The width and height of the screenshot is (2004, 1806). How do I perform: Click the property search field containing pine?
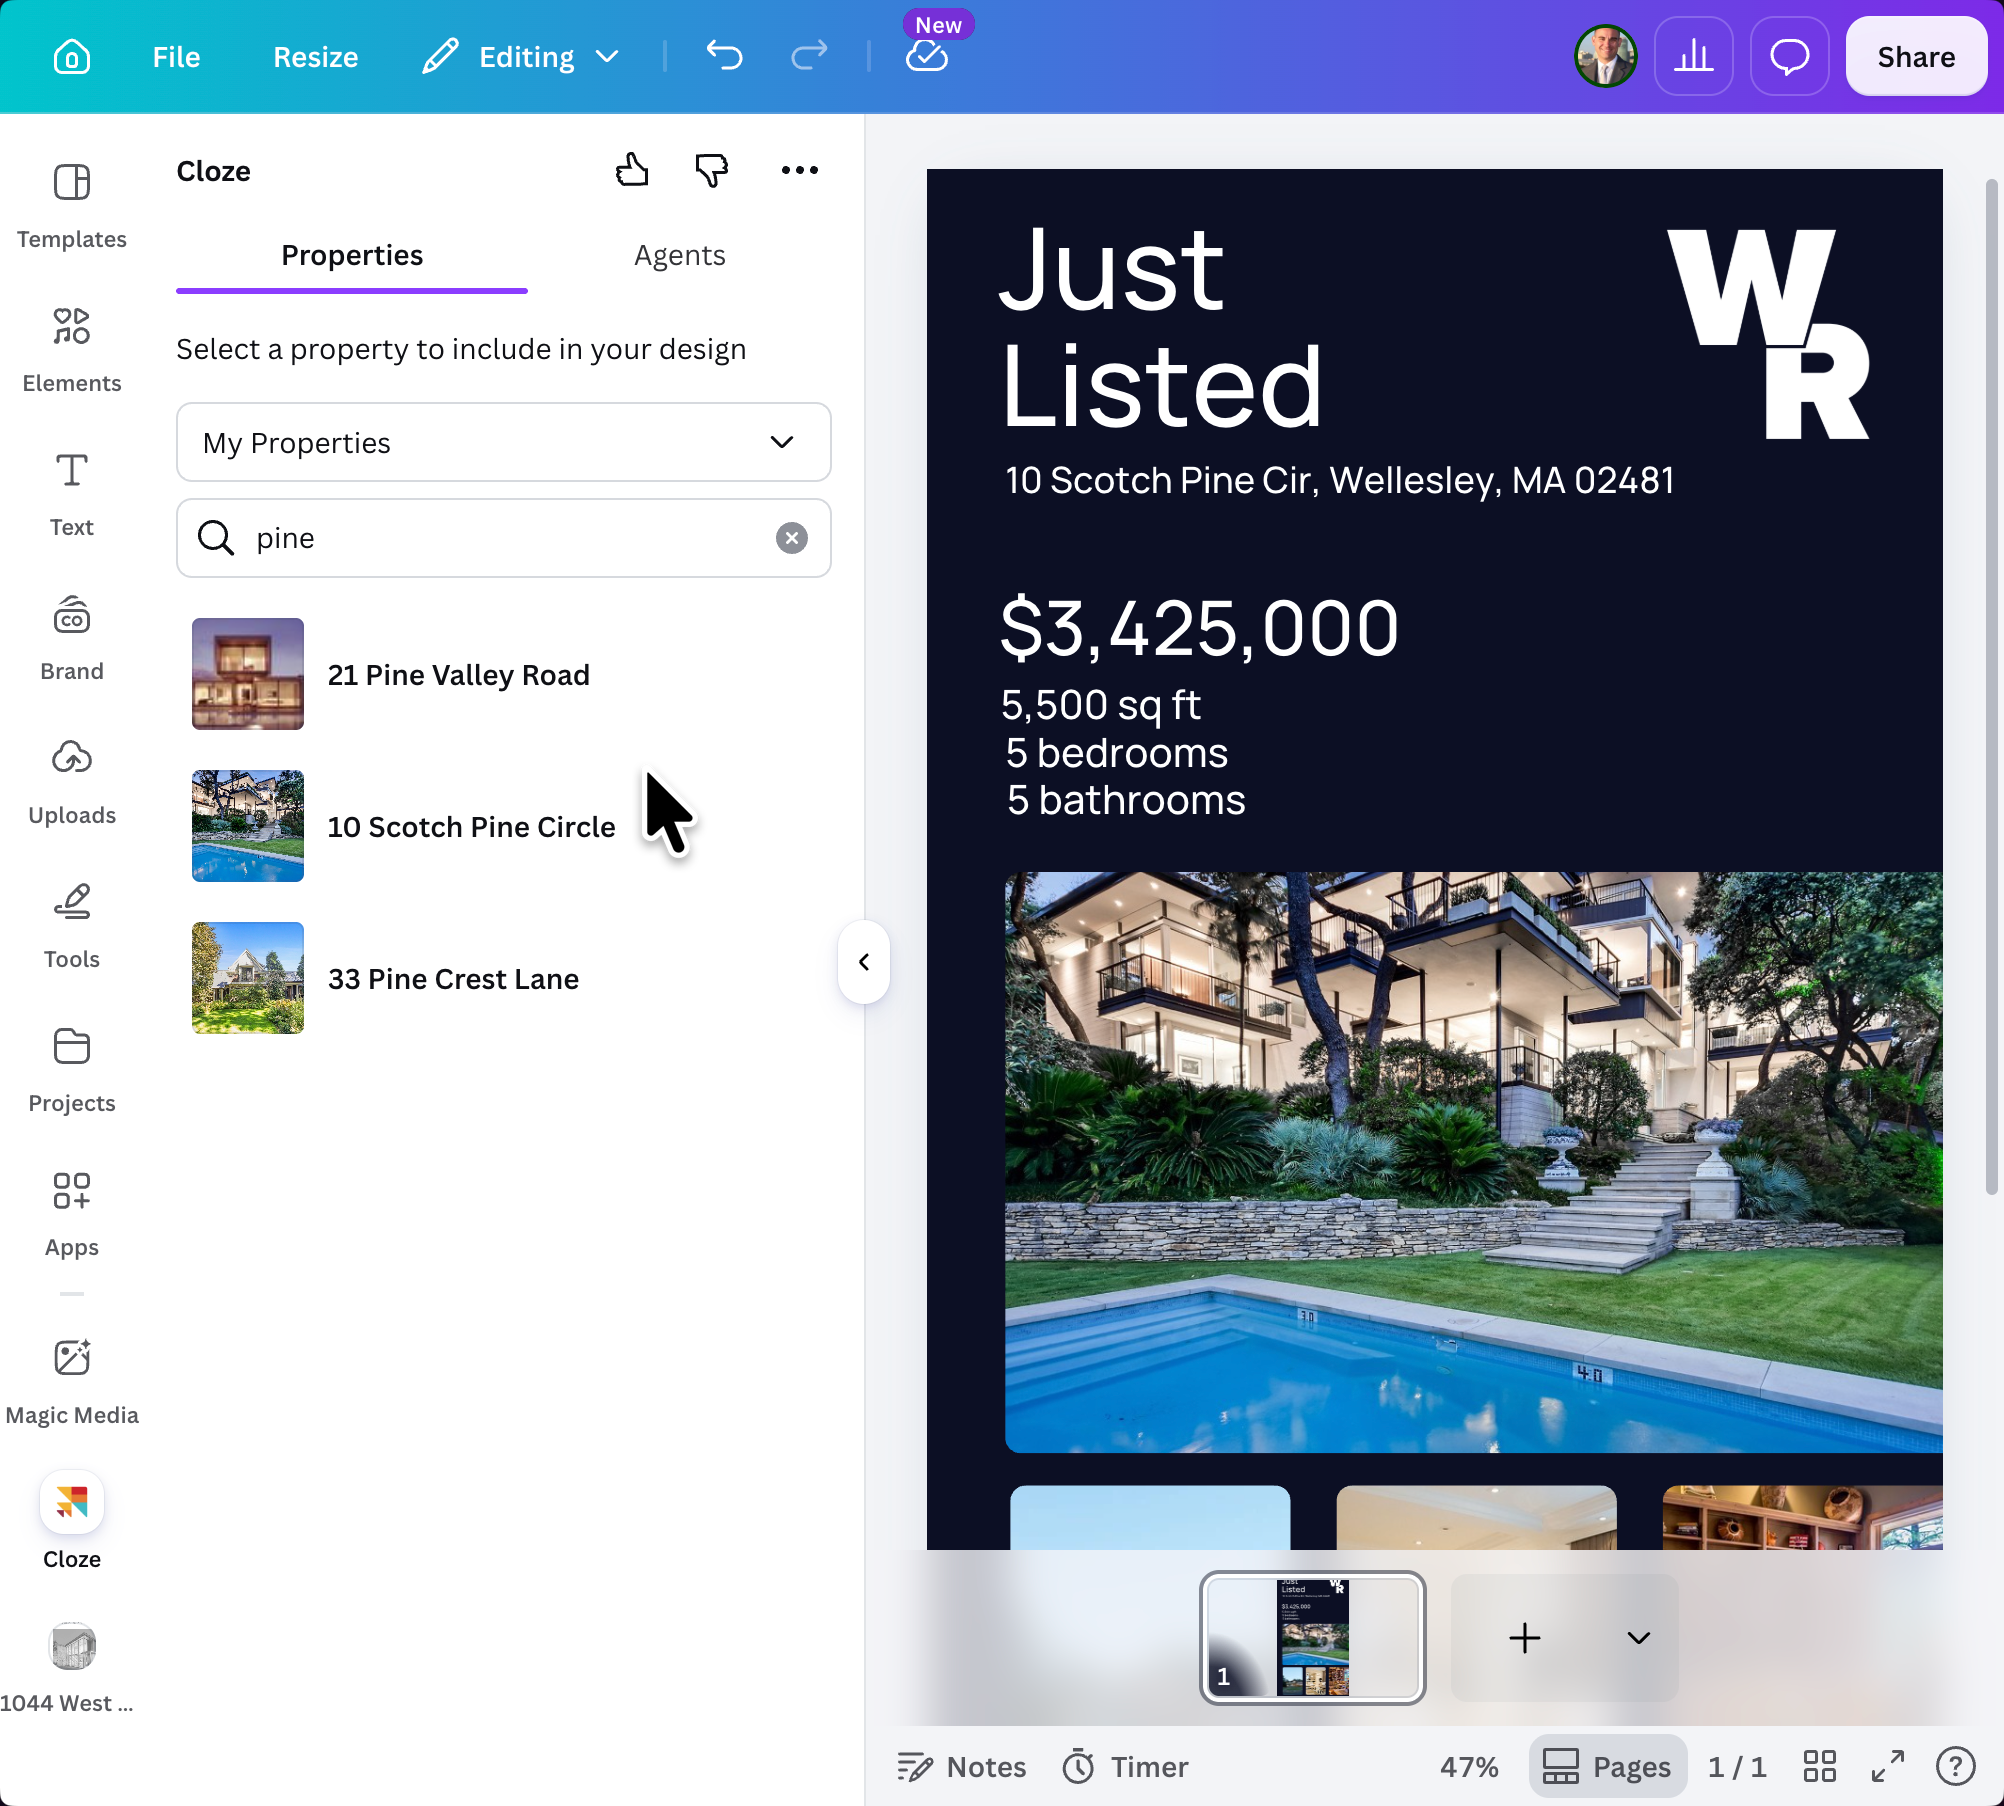(x=504, y=538)
